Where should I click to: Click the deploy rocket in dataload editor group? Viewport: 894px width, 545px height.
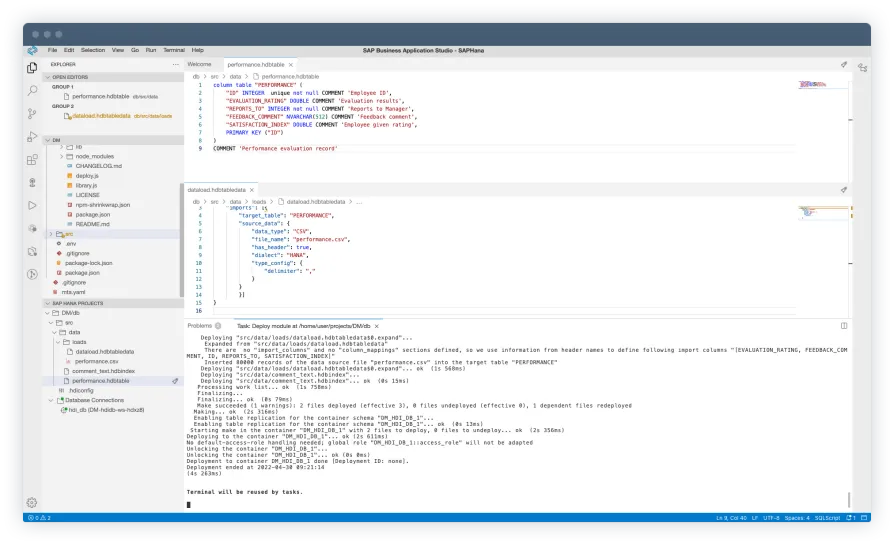(x=844, y=190)
